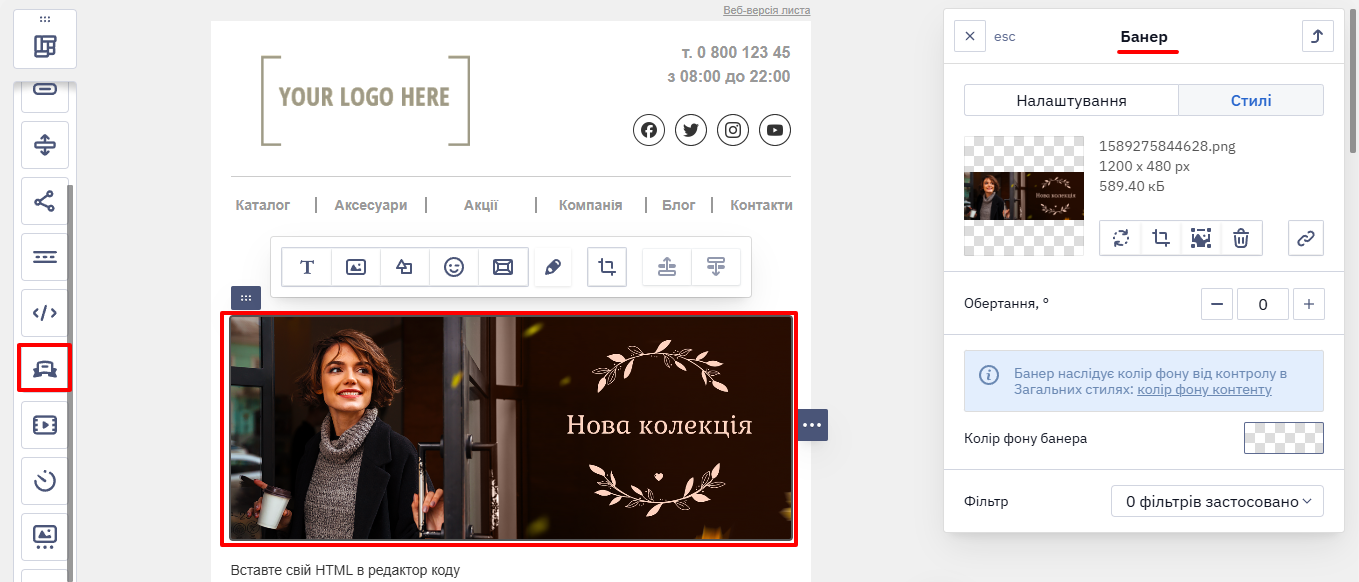This screenshot has width=1359, height=582.
Task: Switch to the Стилі tab
Action: (x=1251, y=100)
